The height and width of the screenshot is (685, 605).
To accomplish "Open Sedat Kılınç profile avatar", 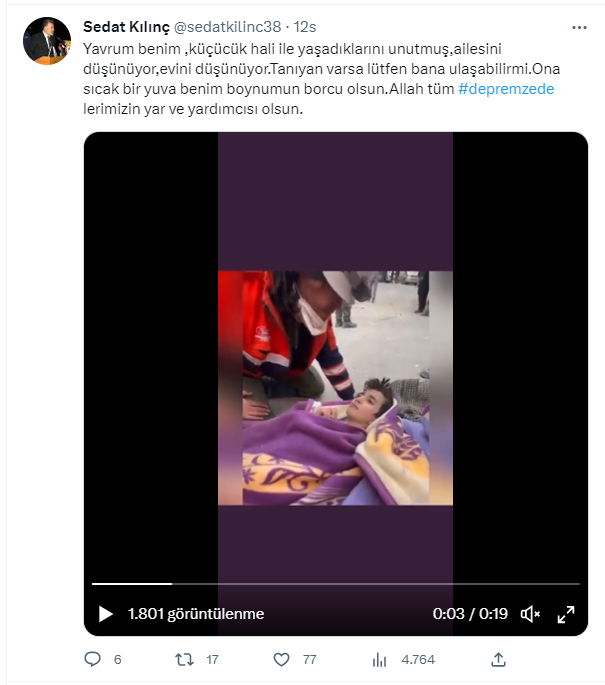I will coord(47,41).
